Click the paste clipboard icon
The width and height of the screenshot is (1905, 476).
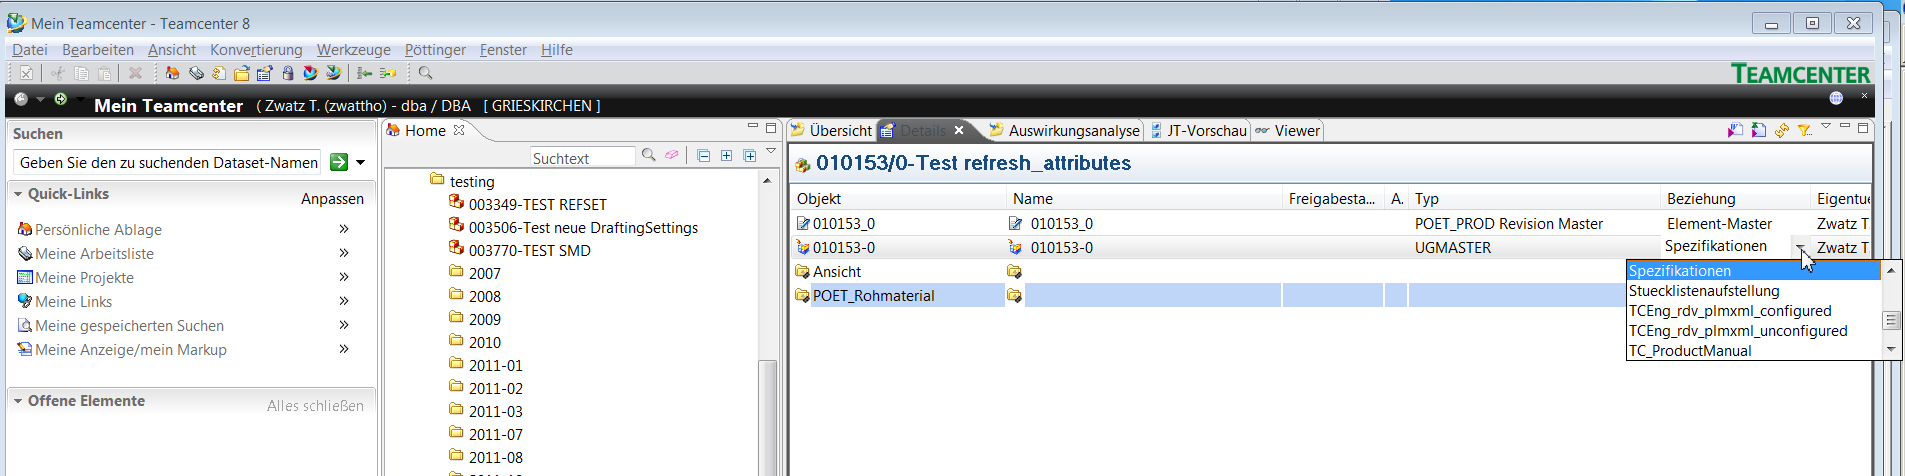[105, 73]
